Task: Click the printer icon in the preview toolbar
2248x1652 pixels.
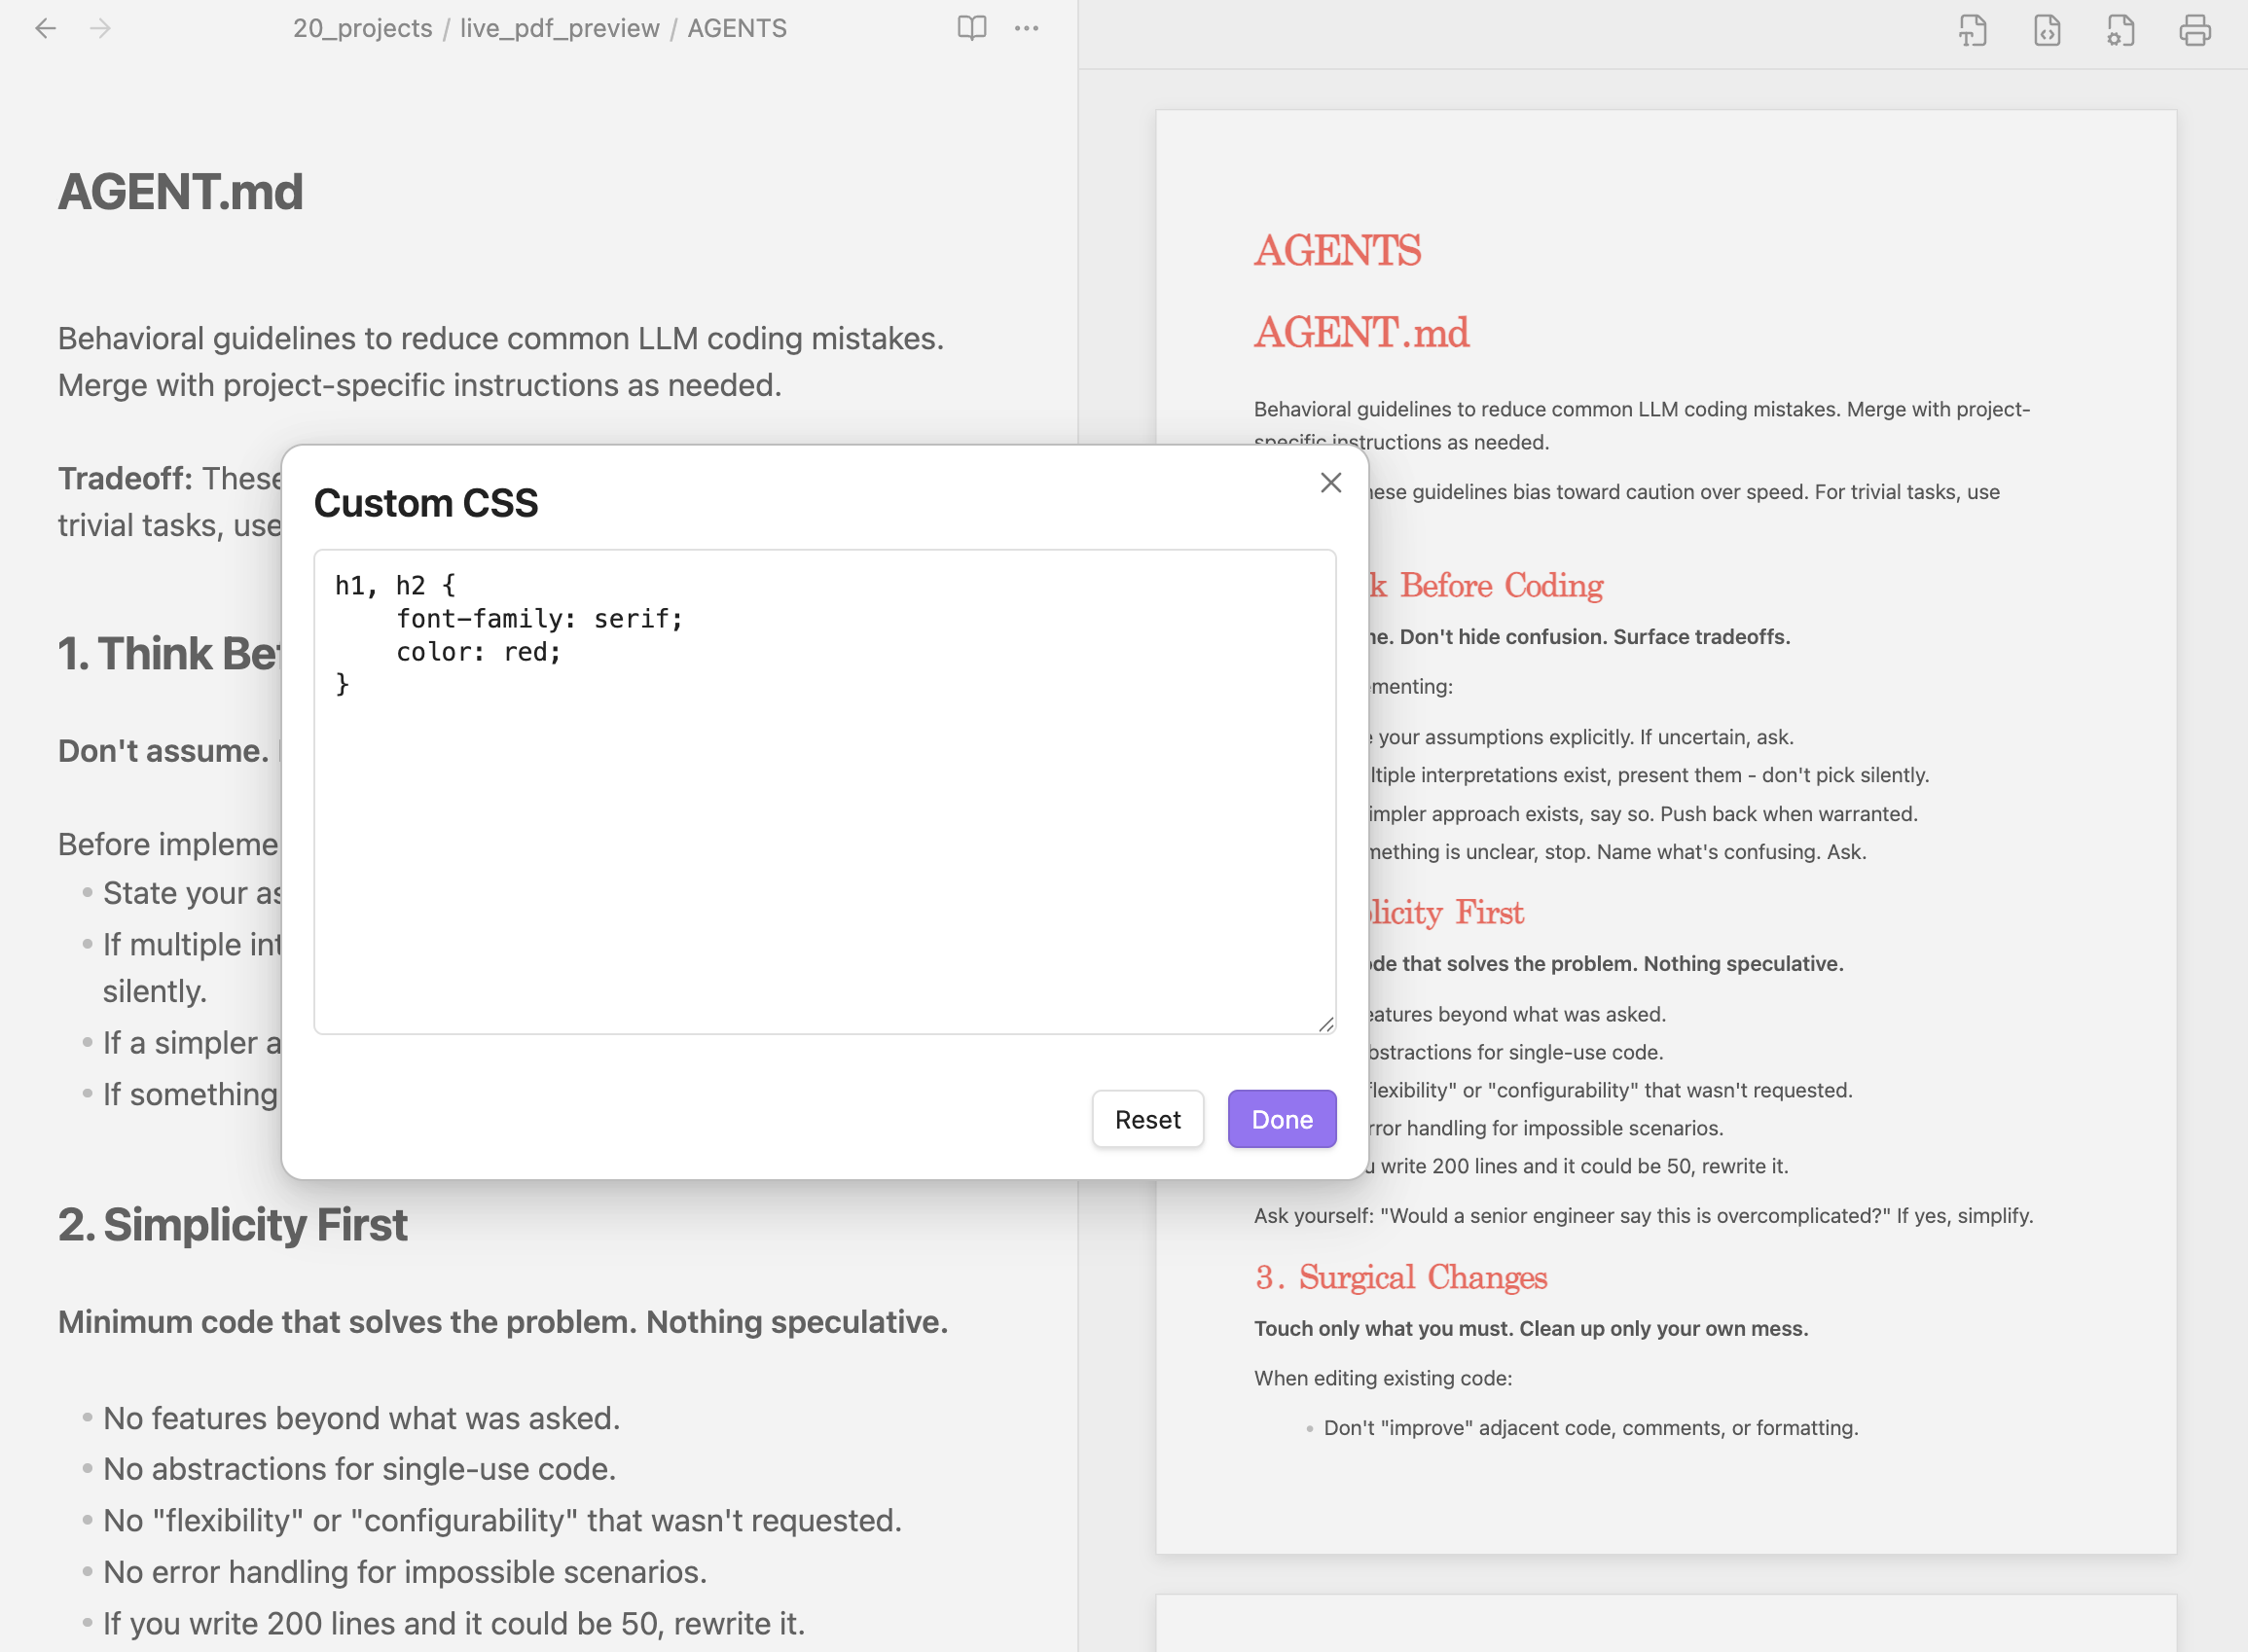Action: coord(2195,31)
